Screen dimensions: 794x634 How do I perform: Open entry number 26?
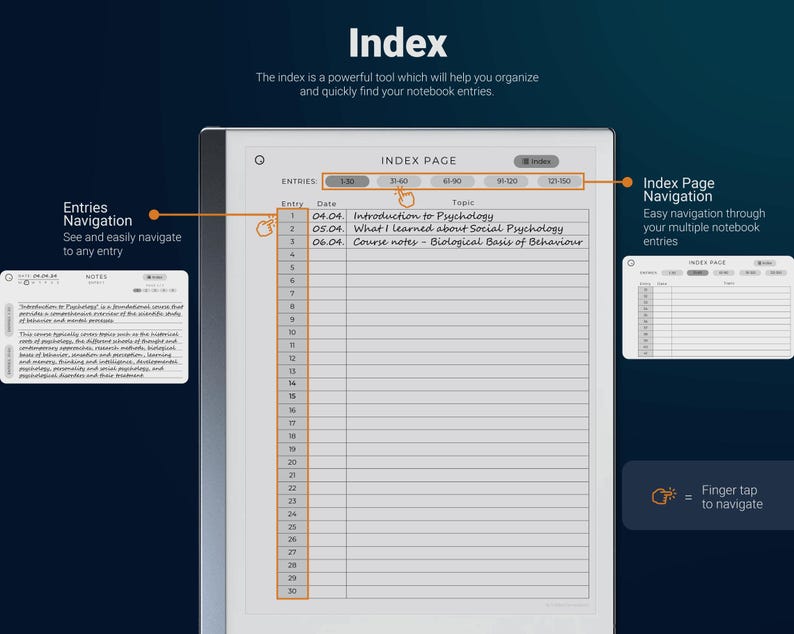pos(292,540)
